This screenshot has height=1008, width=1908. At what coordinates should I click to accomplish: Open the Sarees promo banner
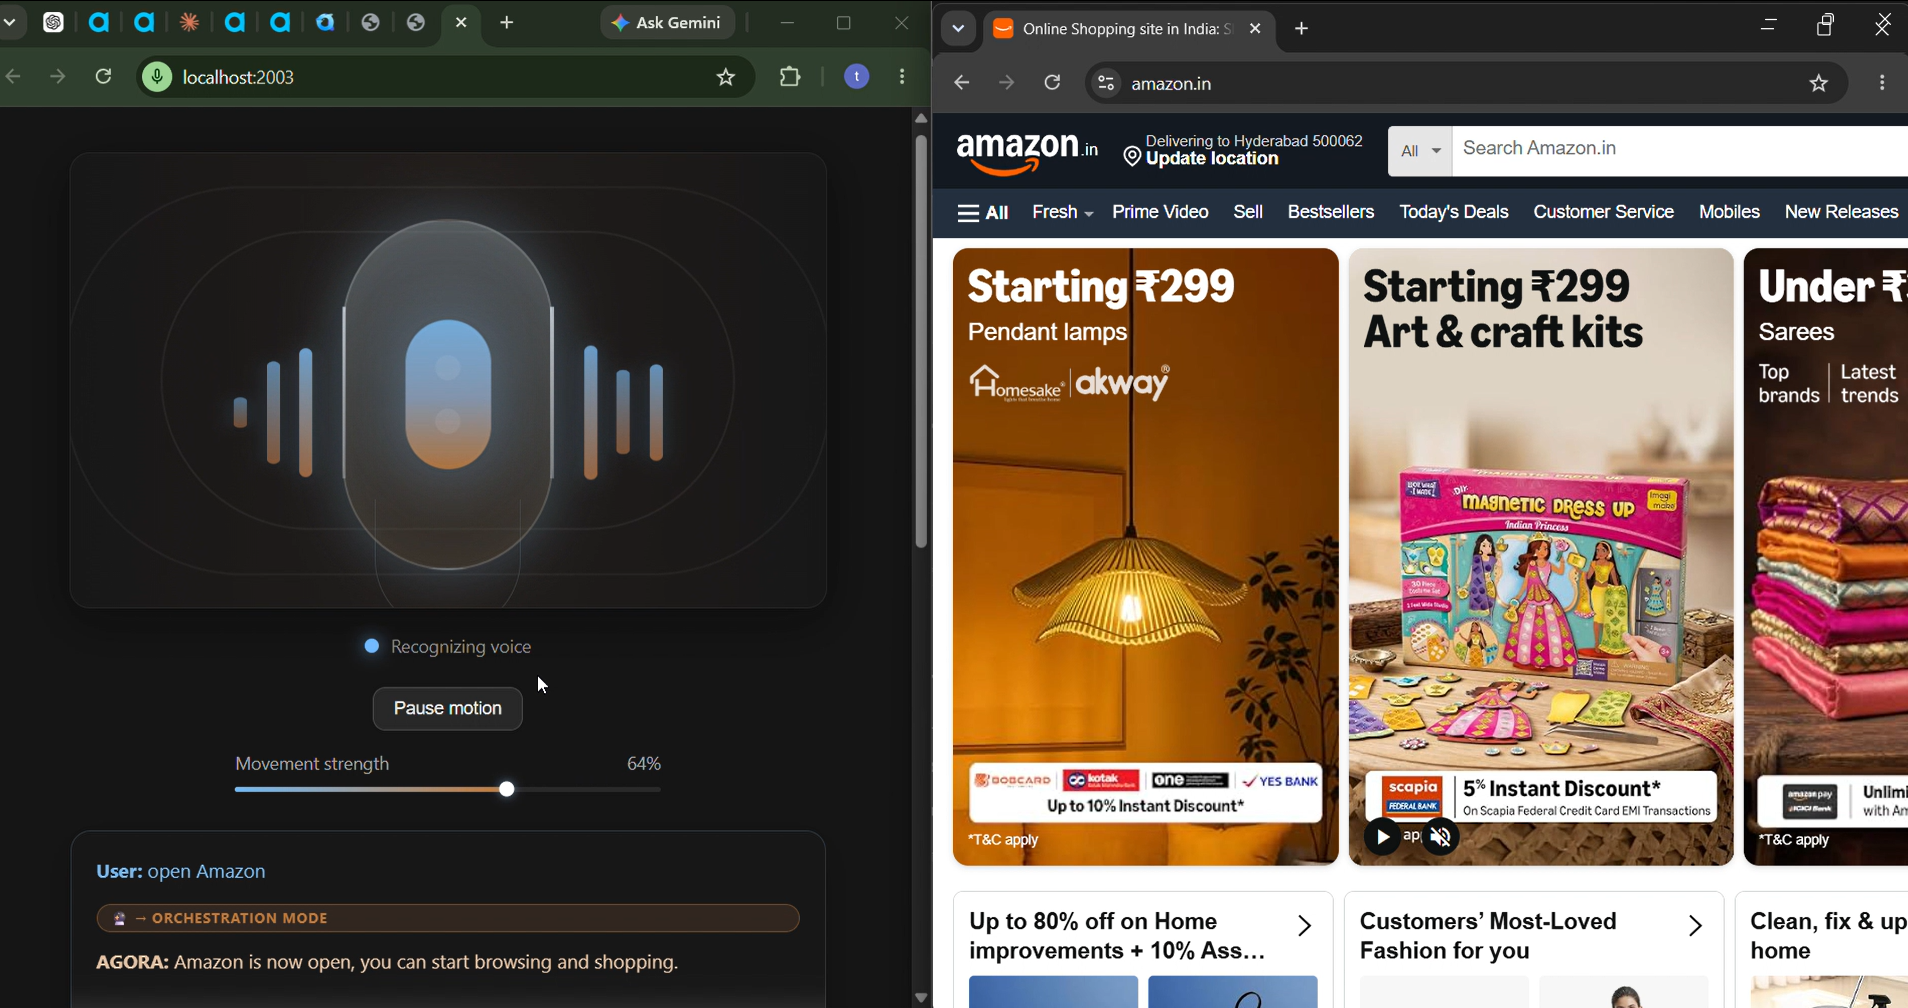click(x=1826, y=557)
